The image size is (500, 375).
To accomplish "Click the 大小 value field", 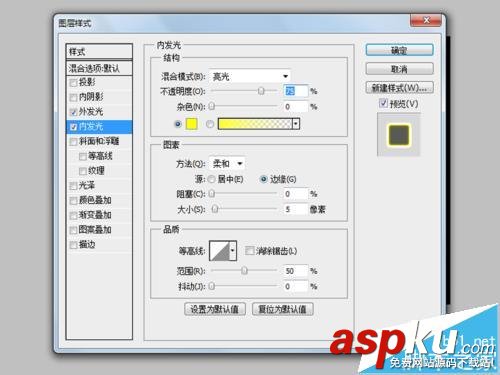I will [296, 209].
